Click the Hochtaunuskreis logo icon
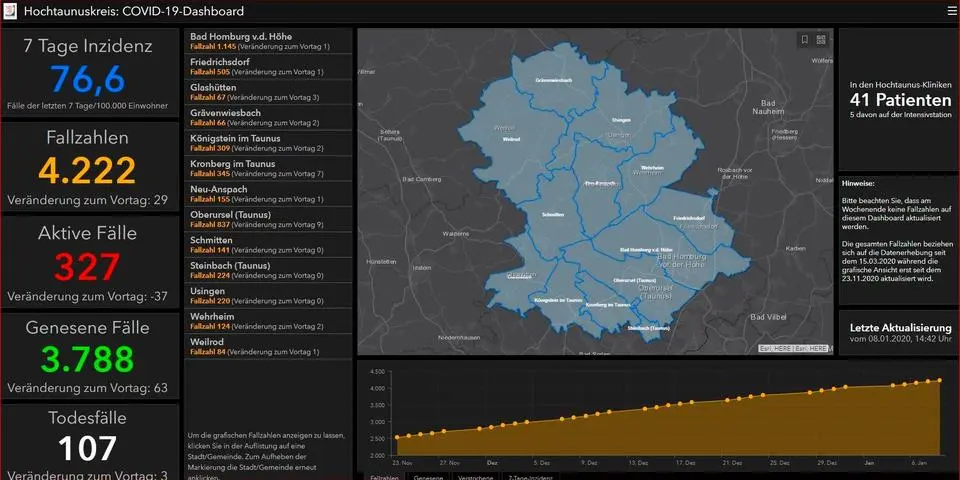Viewport: 960px width, 480px height. 10,11
